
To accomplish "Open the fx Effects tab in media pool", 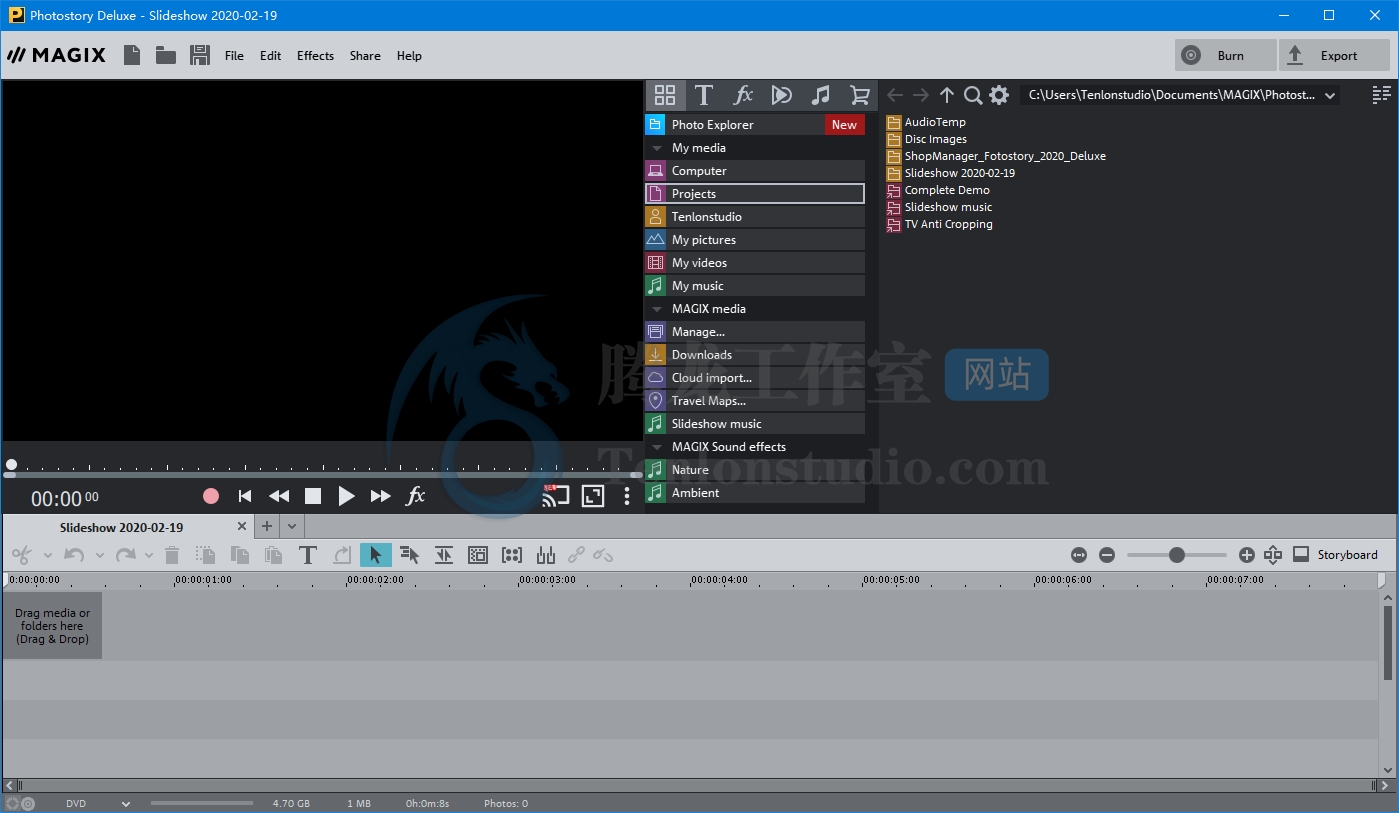I will pyautogui.click(x=743, y=95).
